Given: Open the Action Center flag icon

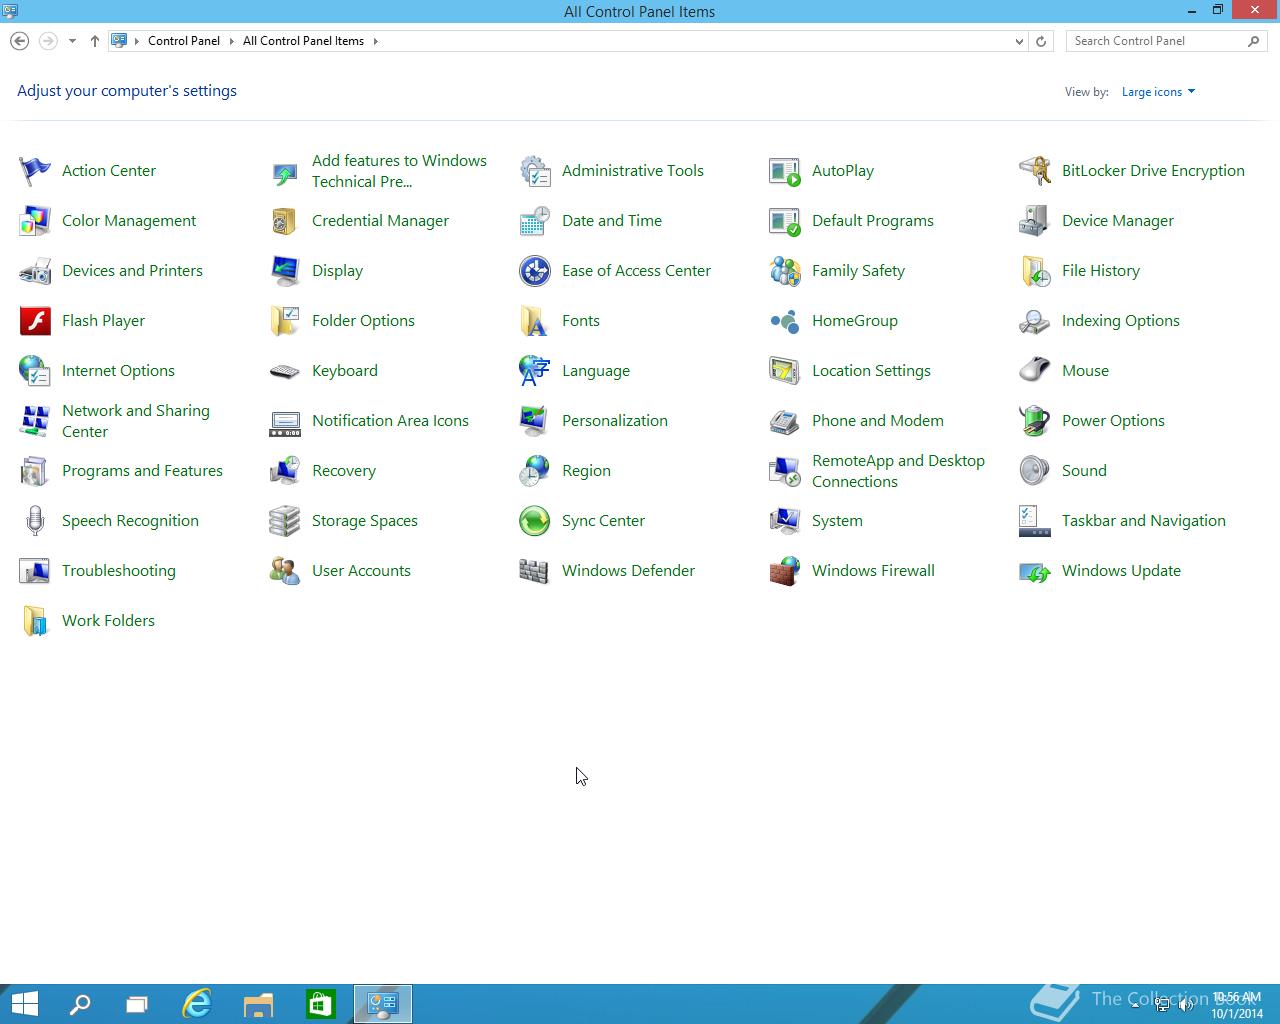Looking at the screenshot, I should click(35, 171).
